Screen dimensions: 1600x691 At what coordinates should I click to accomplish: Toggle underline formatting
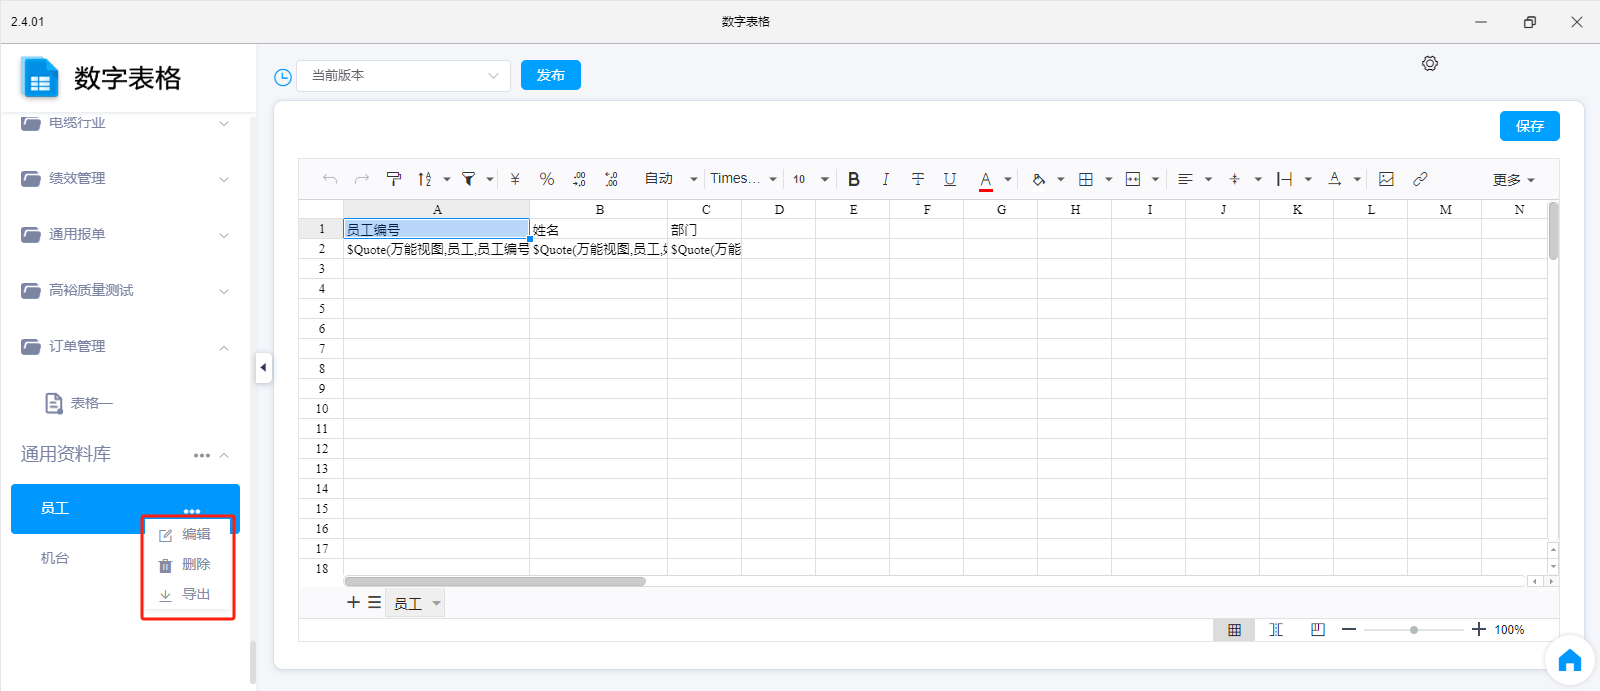tap(950, 179)
